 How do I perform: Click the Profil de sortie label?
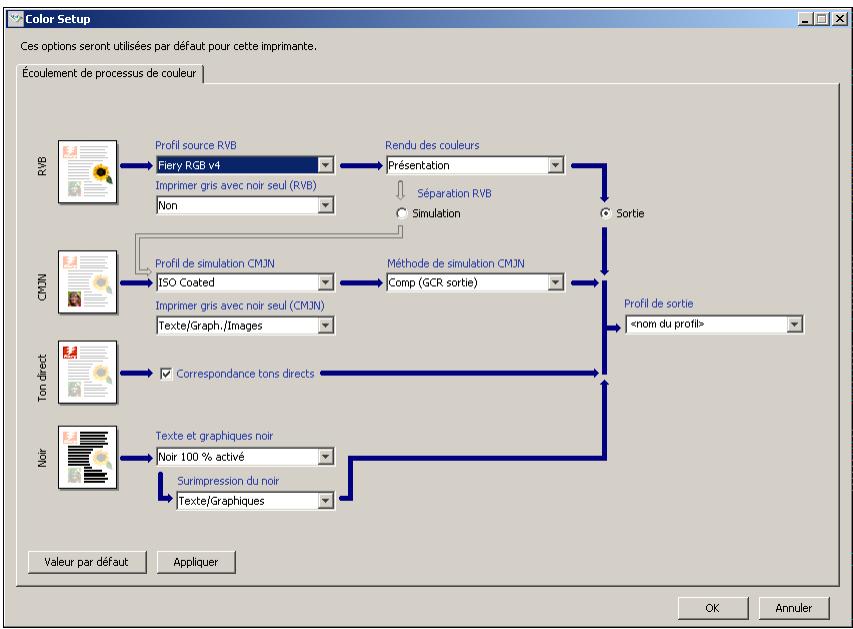tap(659, 304)
